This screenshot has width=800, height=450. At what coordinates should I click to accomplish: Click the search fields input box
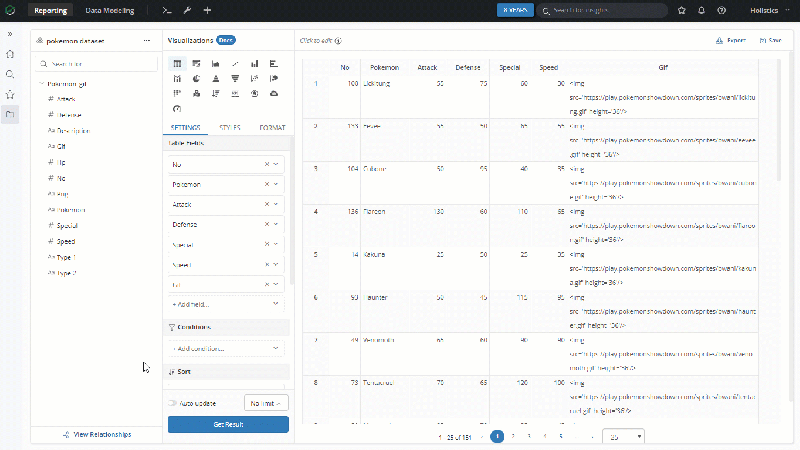(x=97, y=64)
